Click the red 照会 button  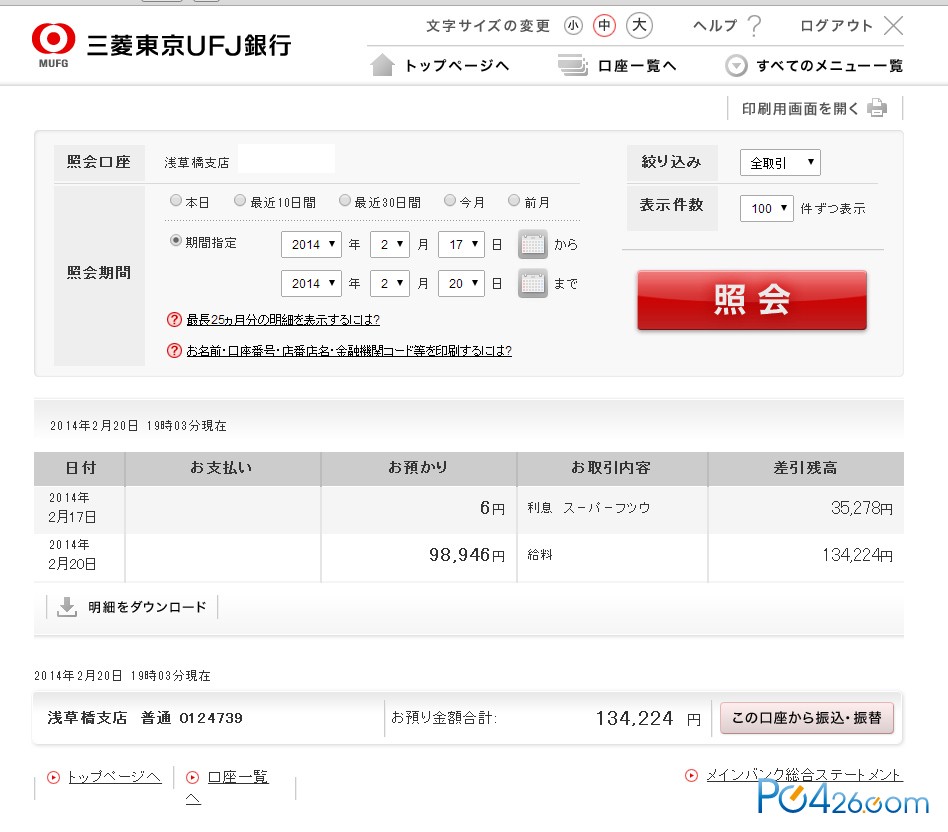752,300
